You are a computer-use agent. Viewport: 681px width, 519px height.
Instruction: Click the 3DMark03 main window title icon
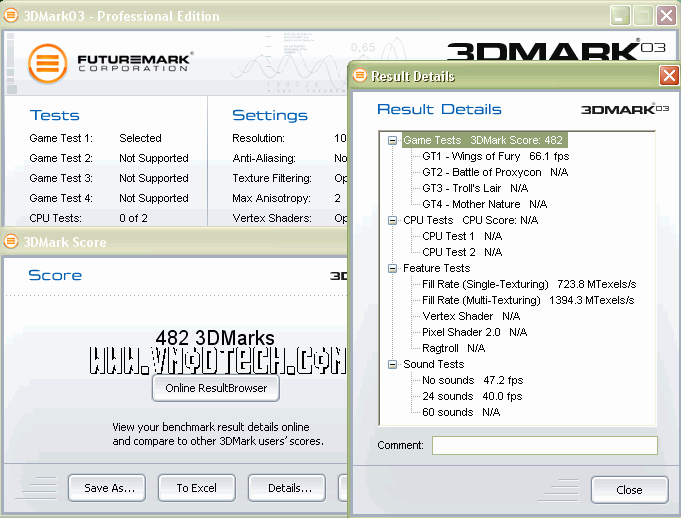(11, 16)
